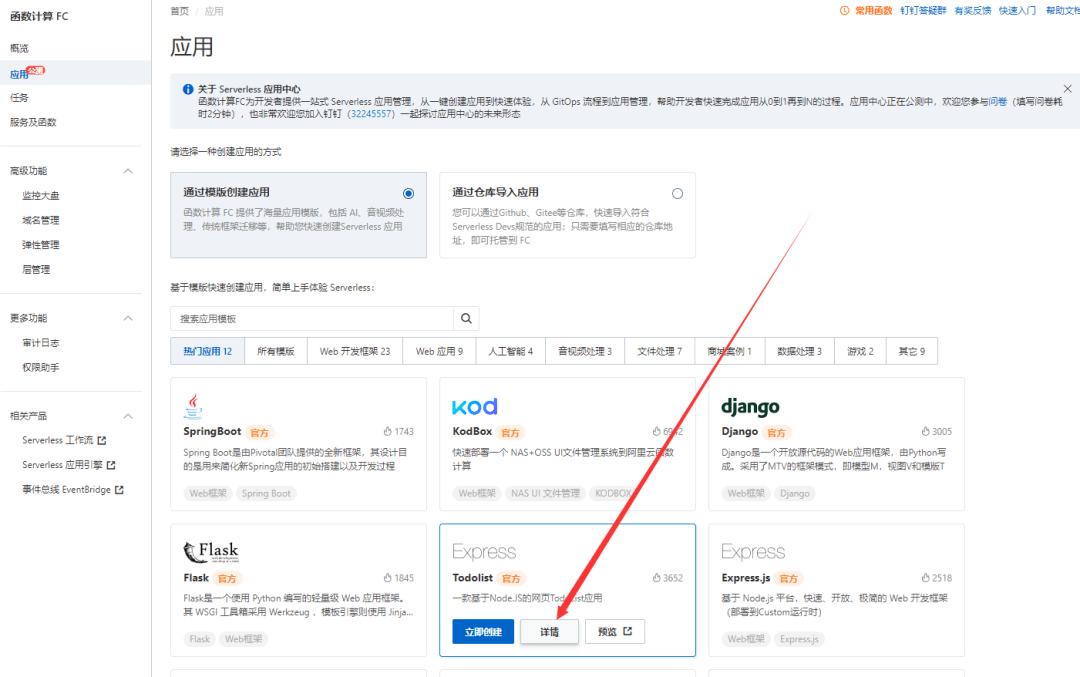Screen dimensions: 1080x677
Task: Click 预览 button on Todolist card
Action: (x=614, y=632)
